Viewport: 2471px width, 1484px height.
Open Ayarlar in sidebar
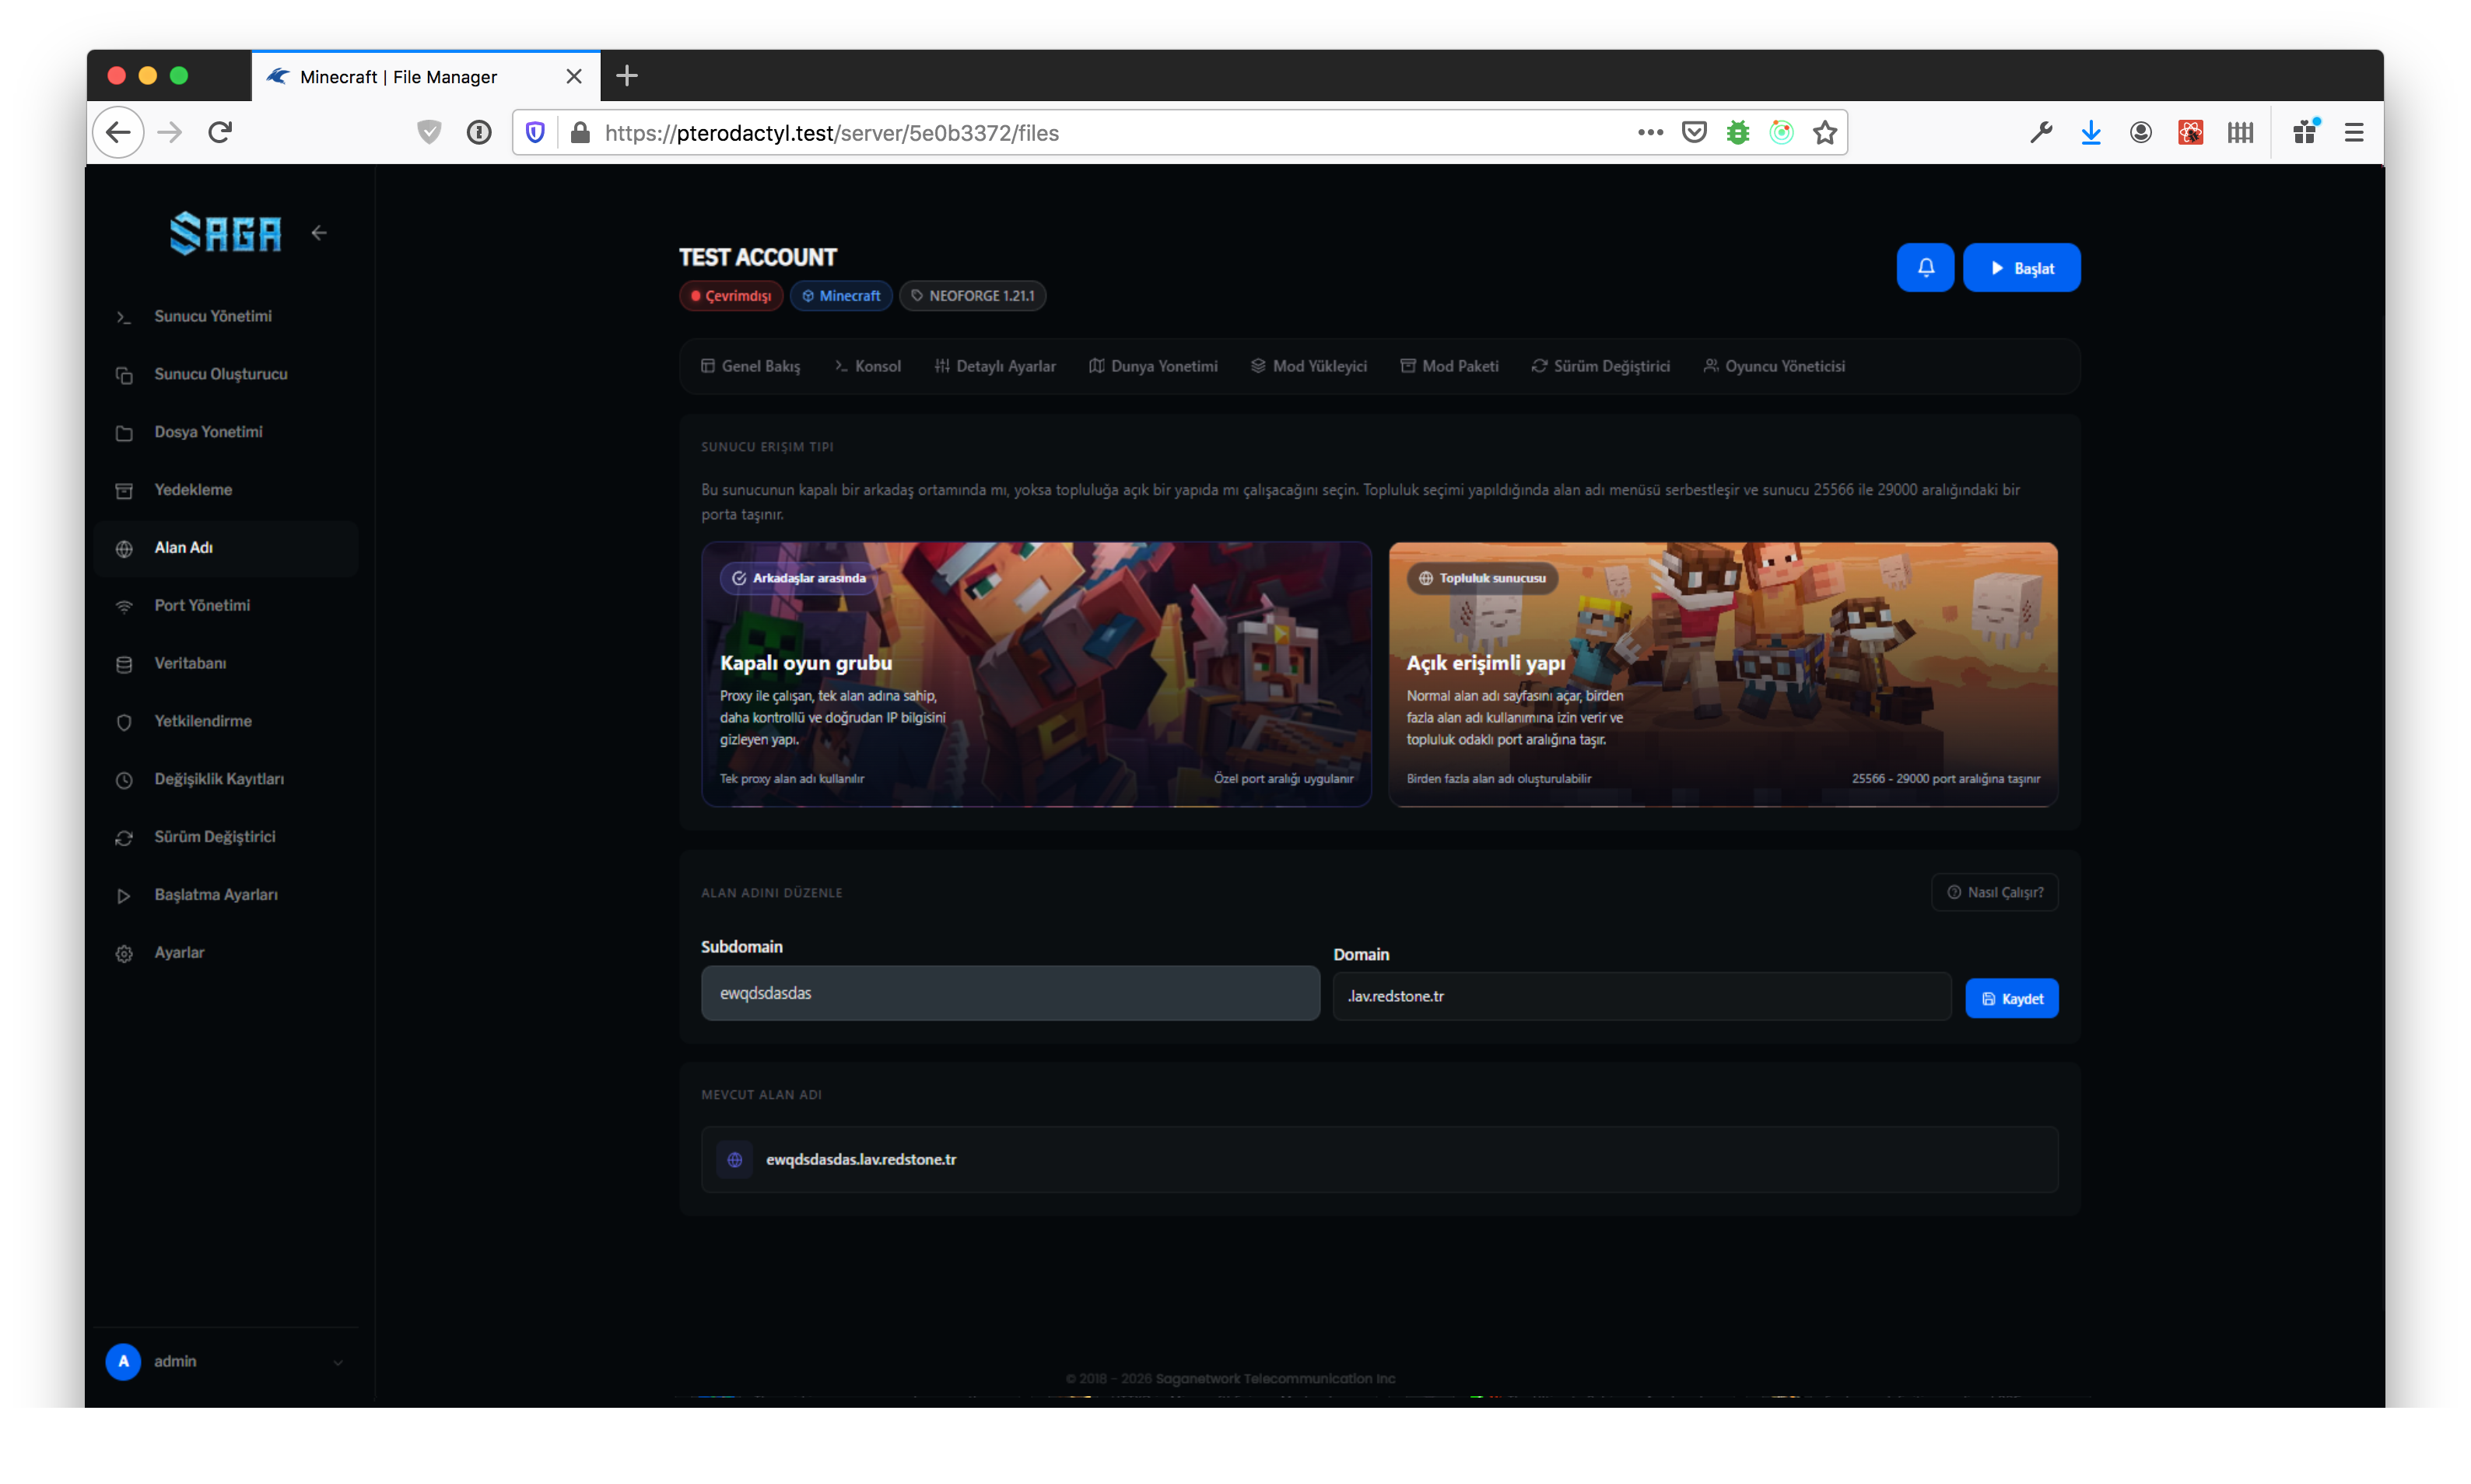pyautogui.click(x=226, y=953)
